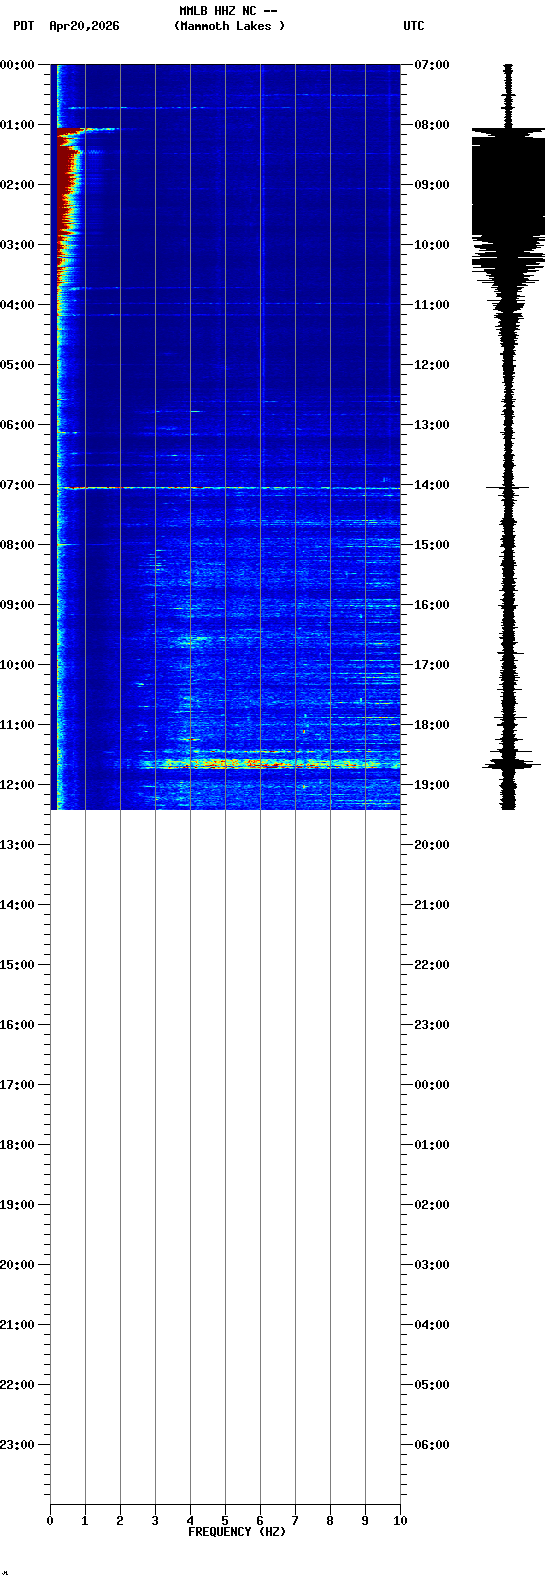Click the bright broadband band just before 12:00 PDT
Viewport: 552px width, 1584px height.
pos(260,763)
